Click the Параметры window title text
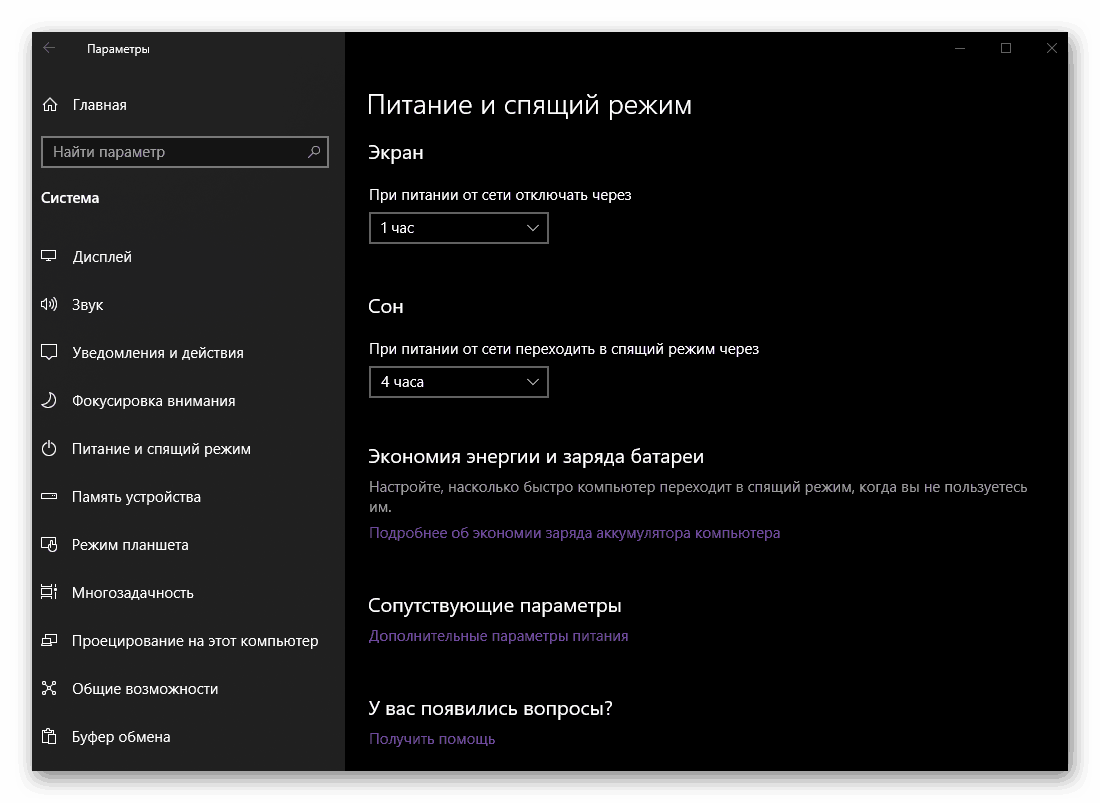Screen dimensions: 1100x803 click(119, 49)
